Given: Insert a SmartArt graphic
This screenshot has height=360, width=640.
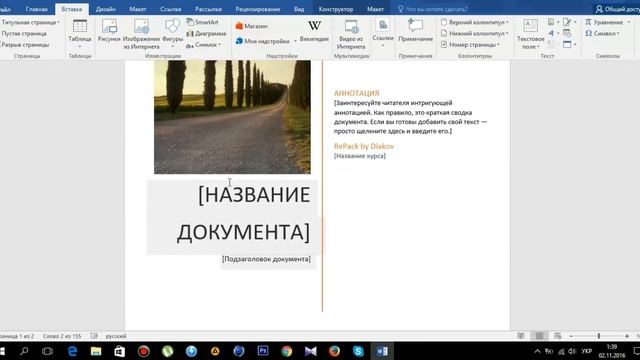Looking at the screenshot, I should pos(202,22).
